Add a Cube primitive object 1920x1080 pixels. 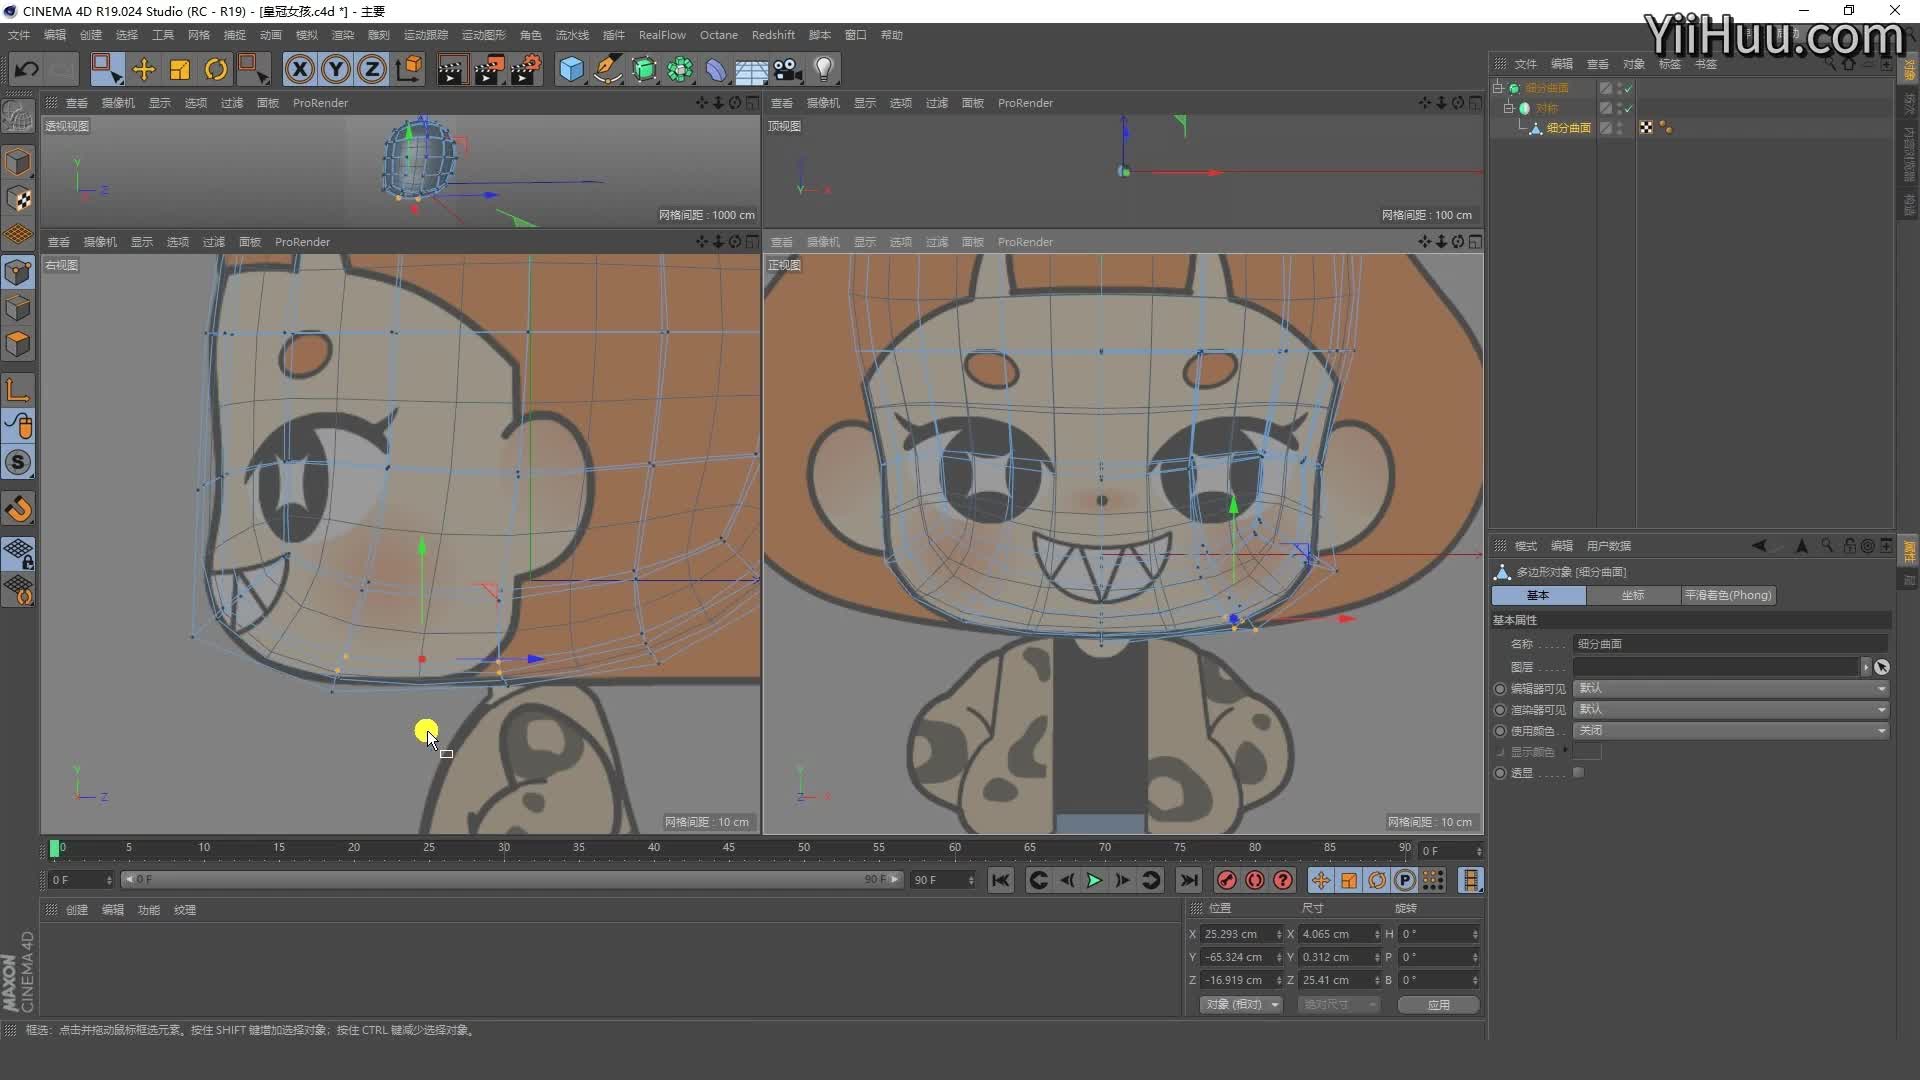pyautogui.click(x=571, y=69)
